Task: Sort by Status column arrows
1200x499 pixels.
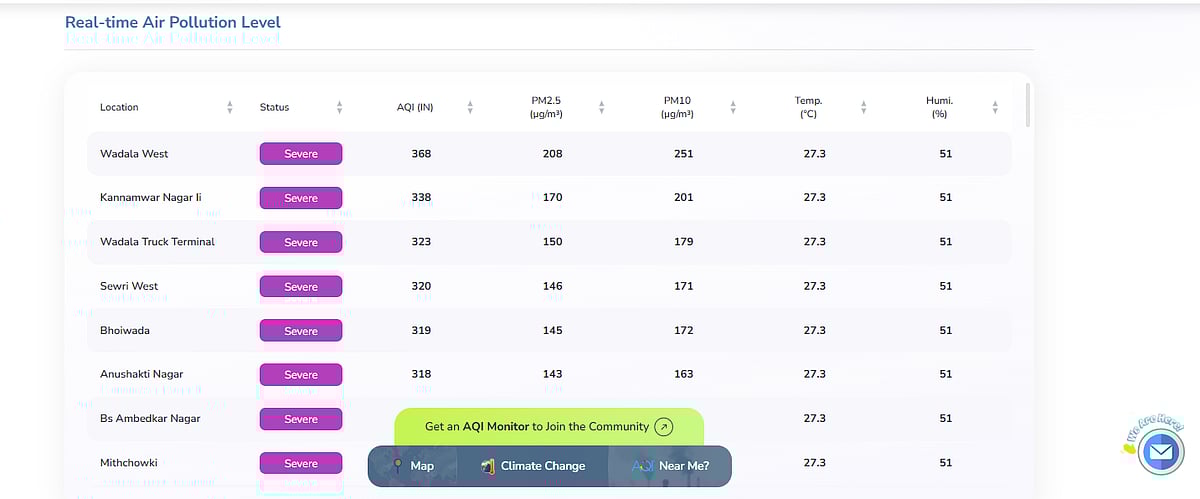Action: [340, 107]
